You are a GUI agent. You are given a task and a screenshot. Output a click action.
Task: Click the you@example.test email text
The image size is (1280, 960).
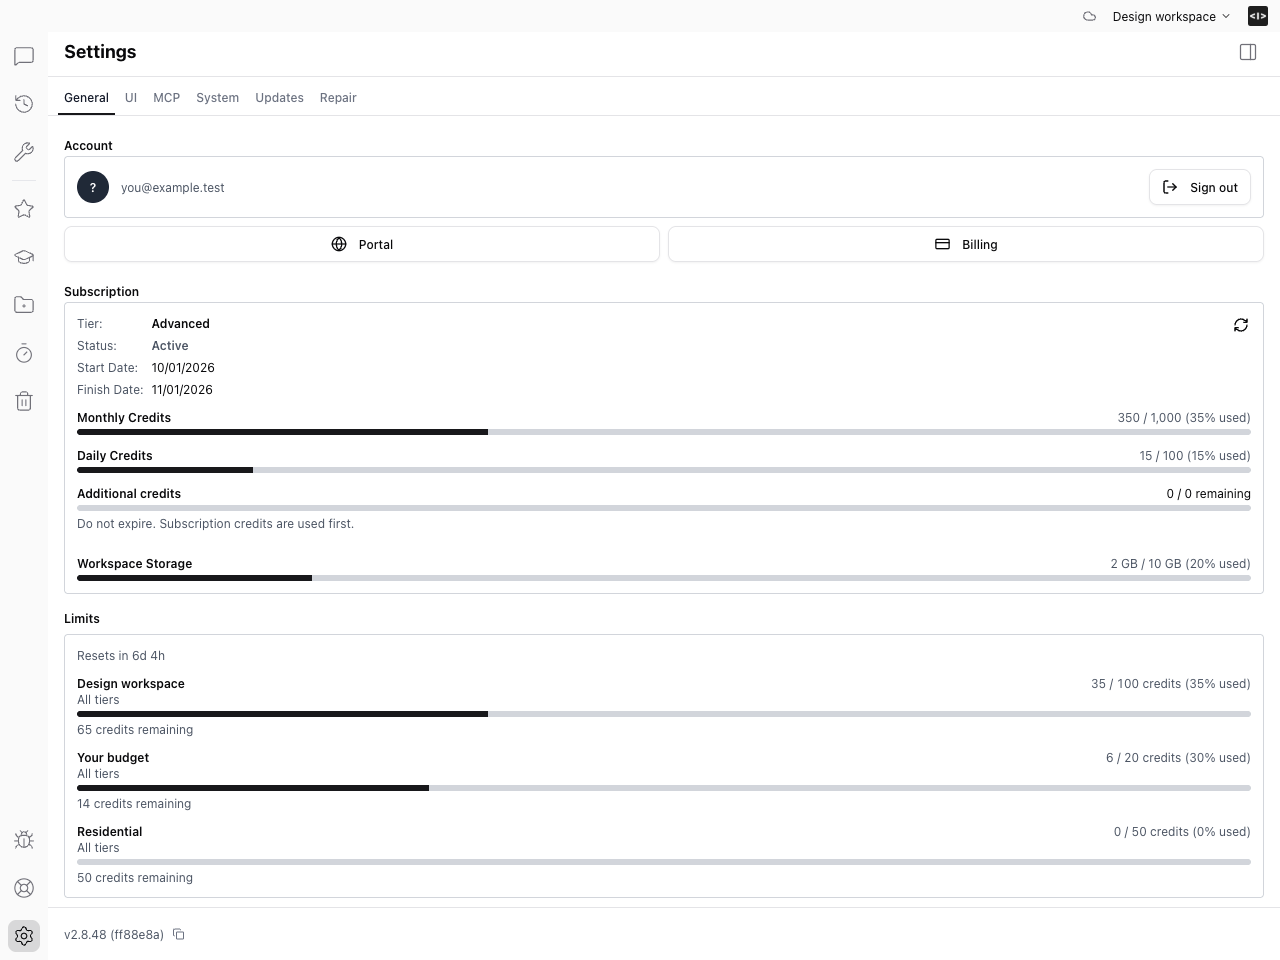point(173,187)
